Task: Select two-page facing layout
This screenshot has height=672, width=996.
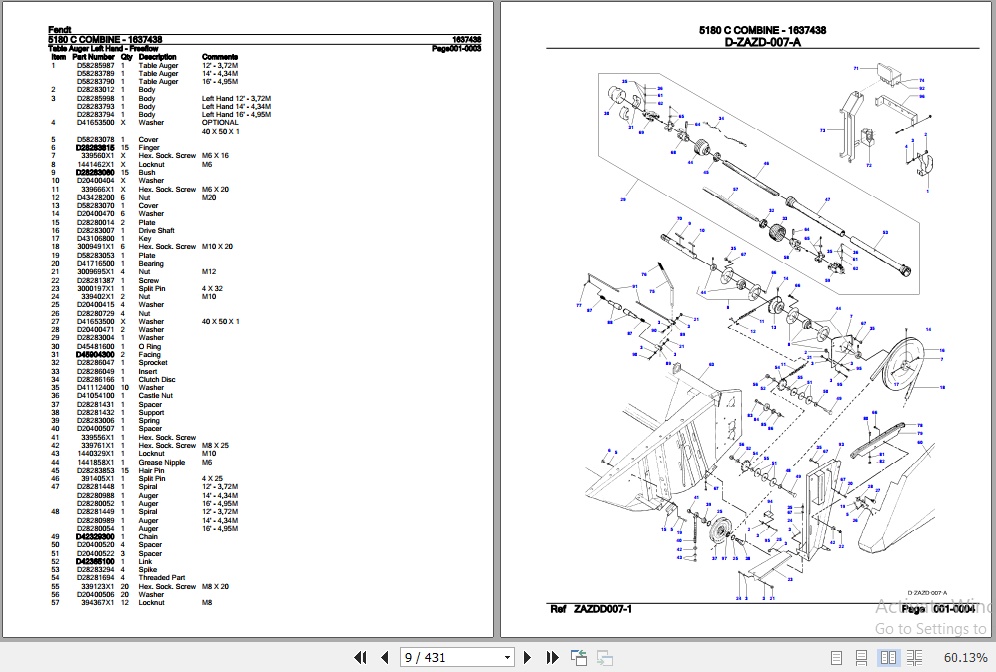Action: (x=888, y=658)
